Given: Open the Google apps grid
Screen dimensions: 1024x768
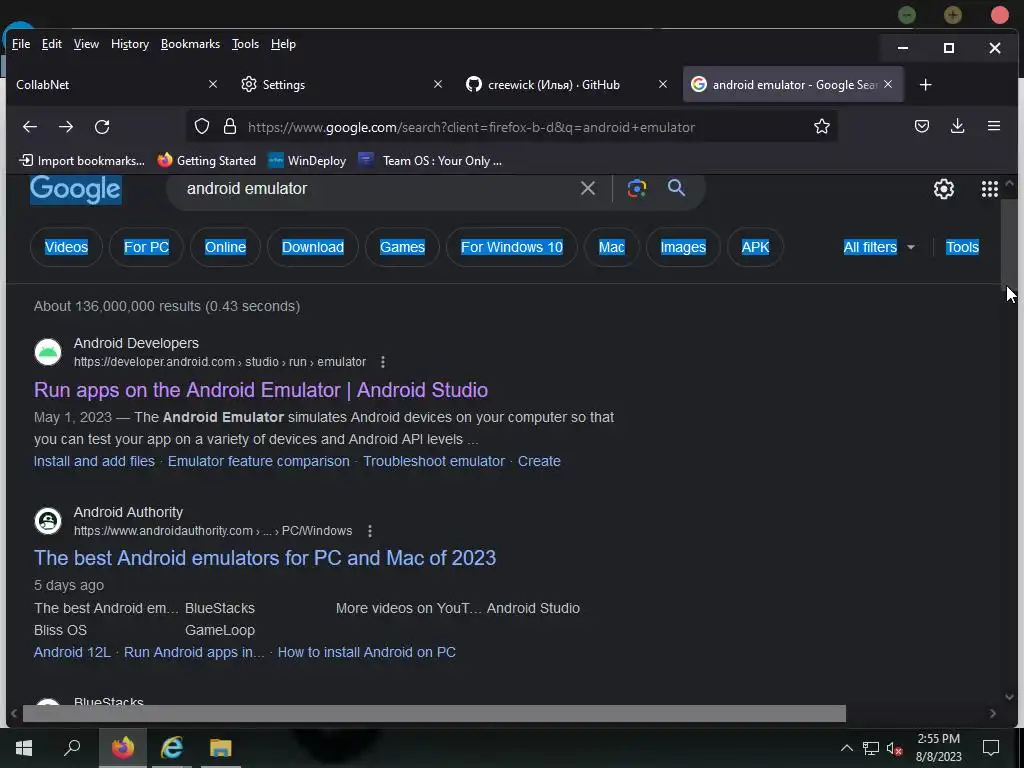Looking at the screenshot, I should coord(989,189).
